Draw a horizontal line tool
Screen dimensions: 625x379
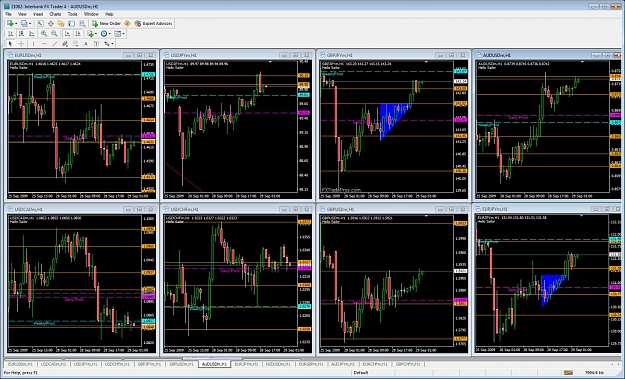point(44,44)
